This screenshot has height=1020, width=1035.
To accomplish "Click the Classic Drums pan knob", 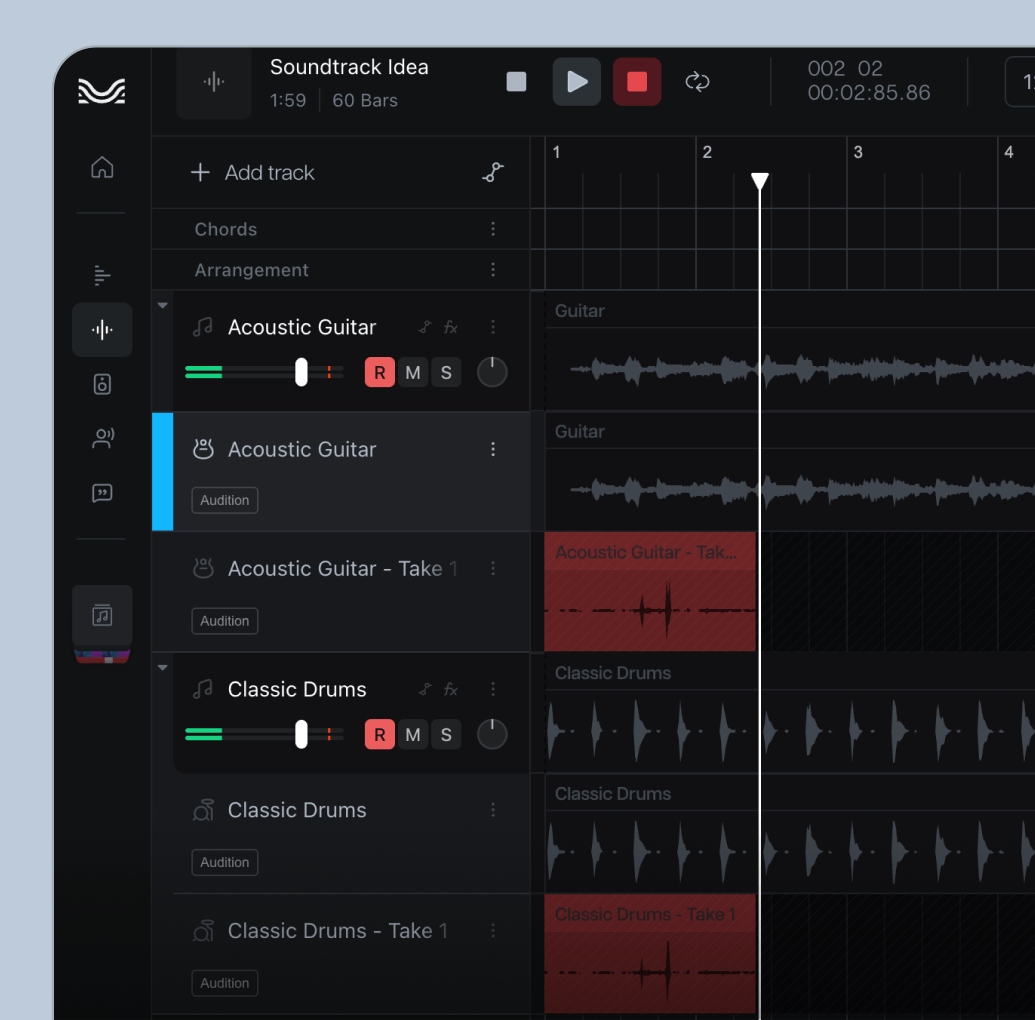I will coord(492,734).
